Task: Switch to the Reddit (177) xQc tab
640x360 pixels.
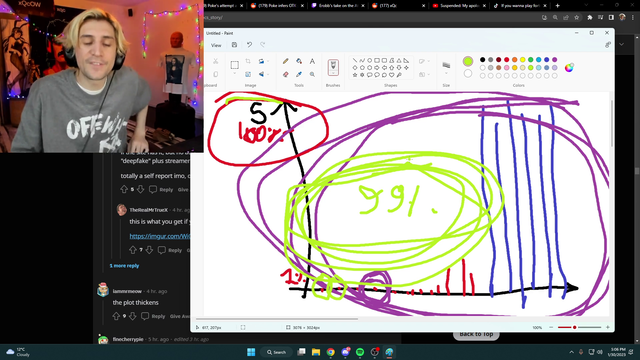Action: (x=399, y=6)
